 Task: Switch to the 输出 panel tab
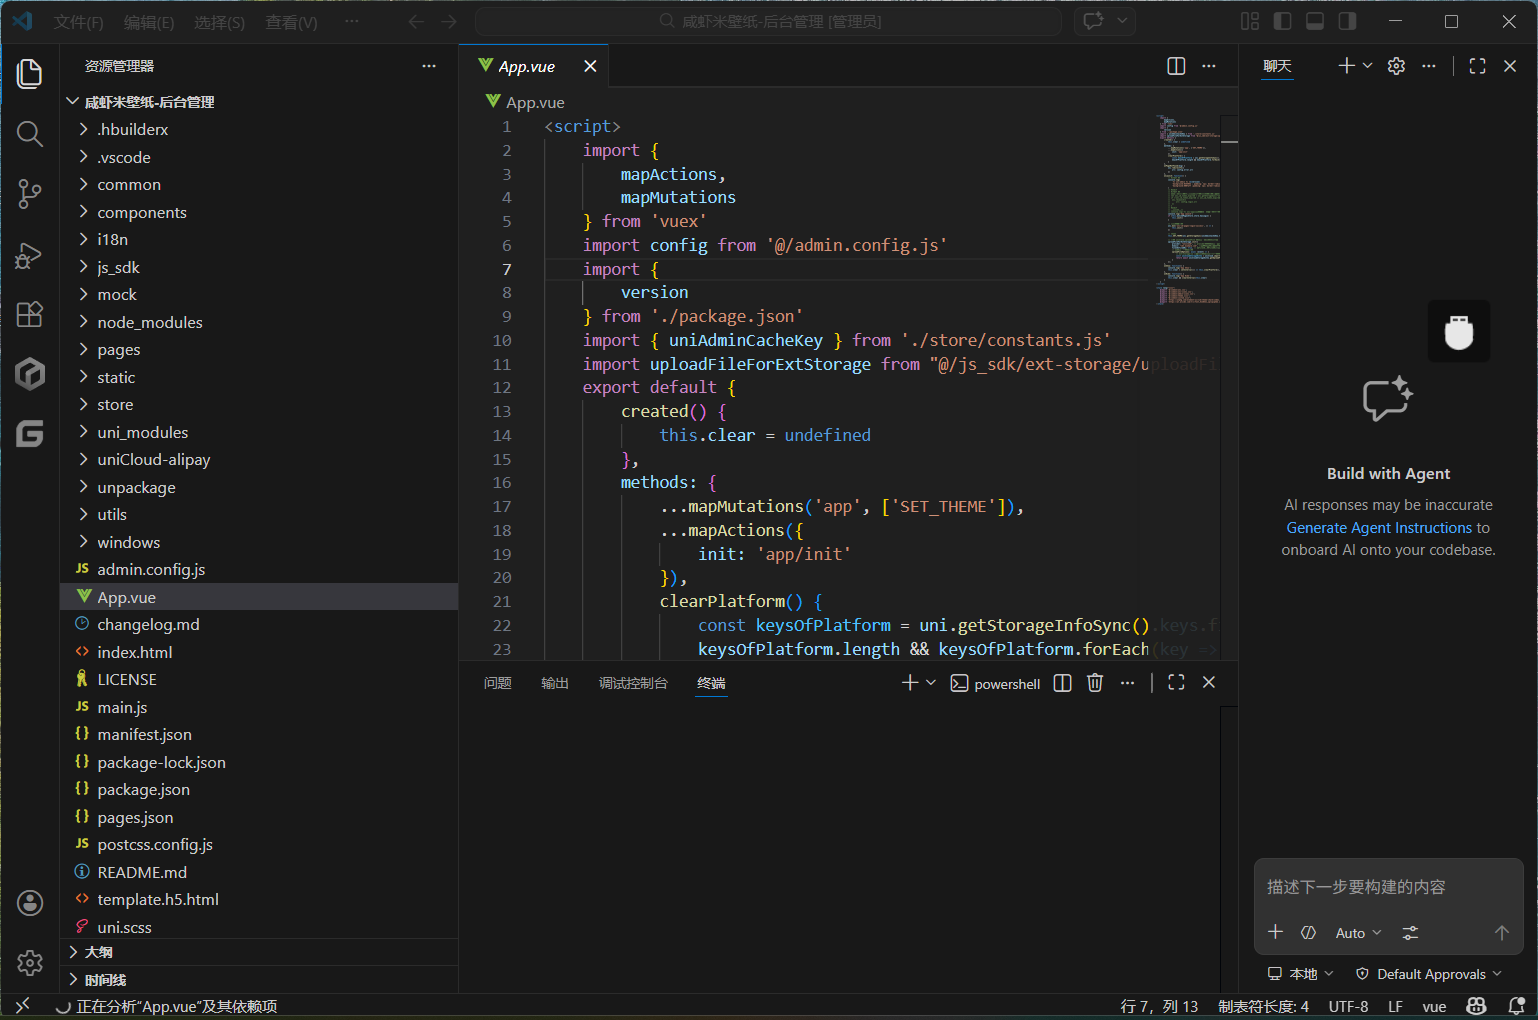(x=554, y=683)
